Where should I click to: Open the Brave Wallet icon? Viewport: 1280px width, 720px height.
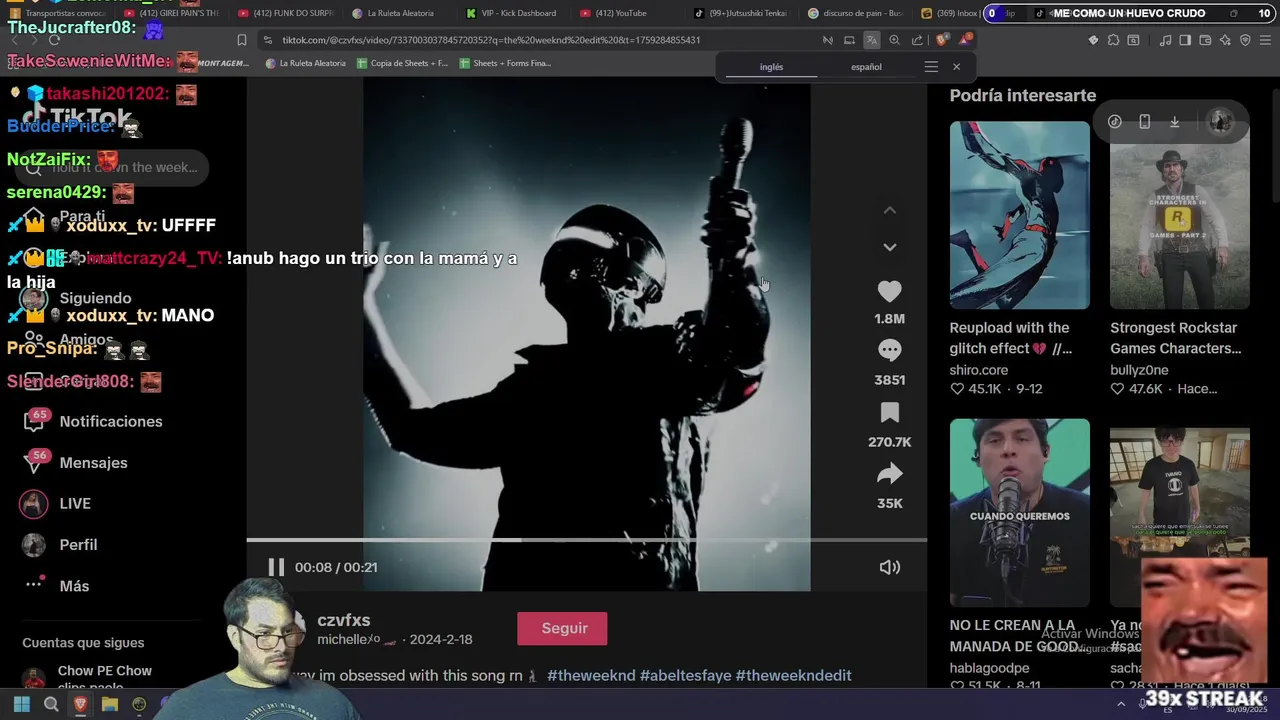(x=1205, y=40)
